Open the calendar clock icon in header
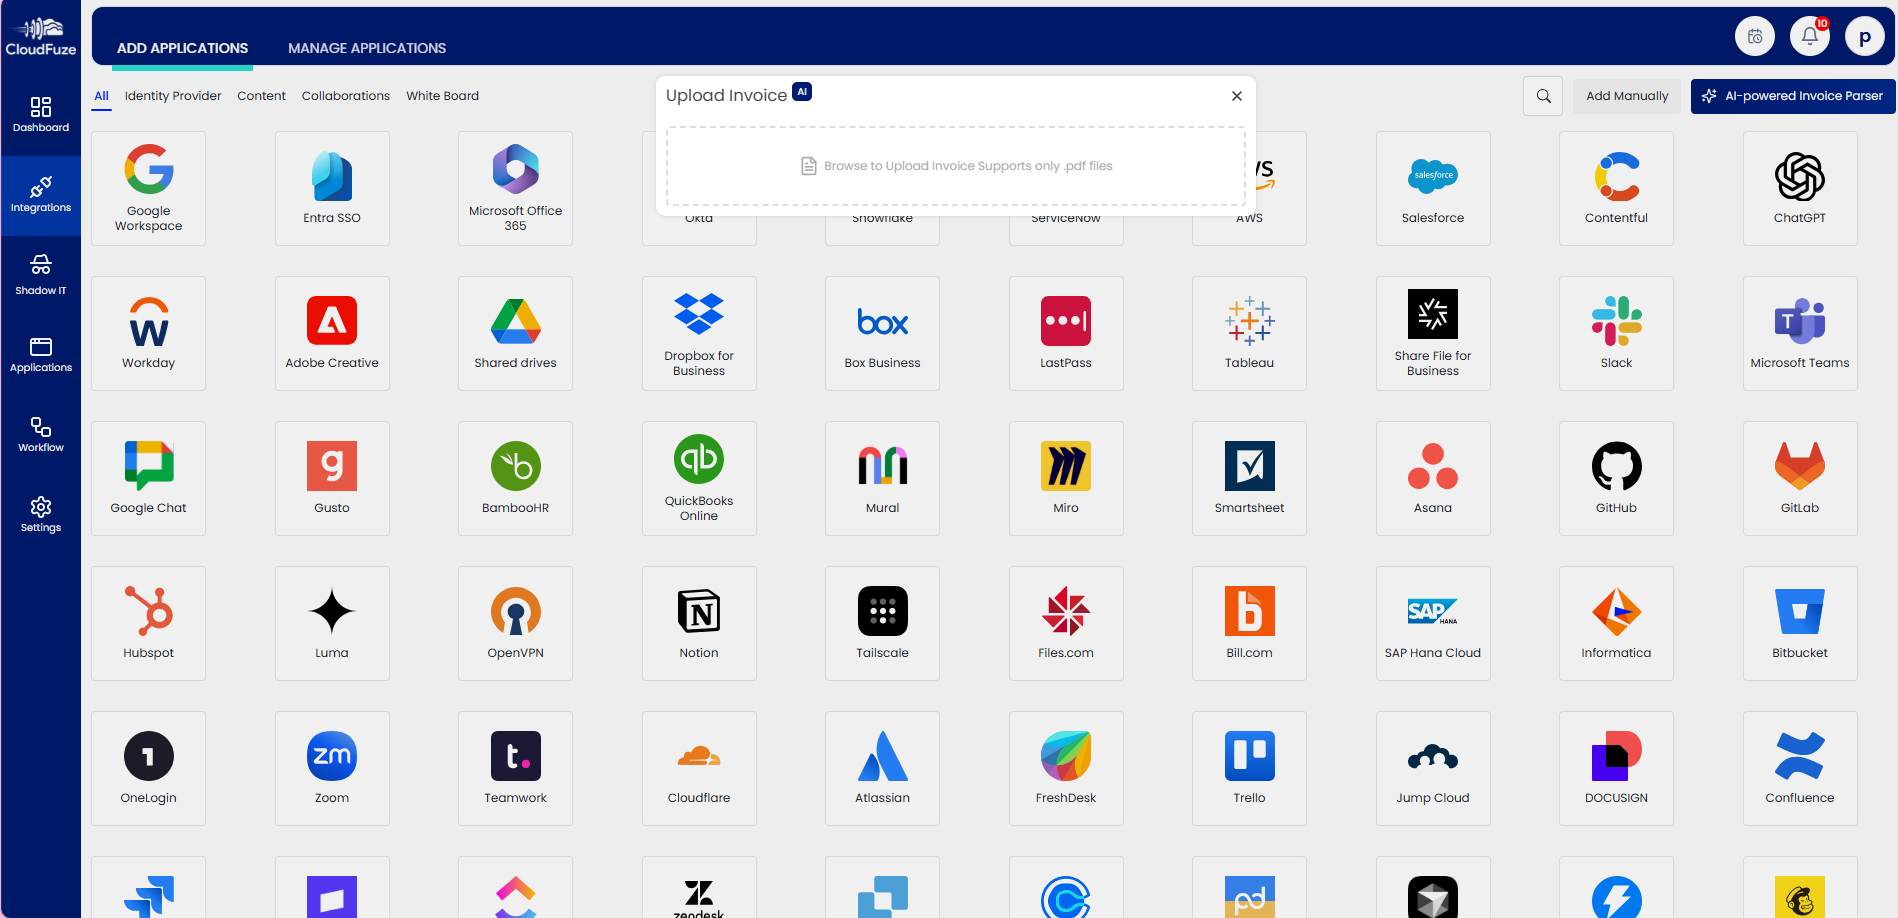The width and height of the screenshot is (1898, 918). tap(1754, 37)
